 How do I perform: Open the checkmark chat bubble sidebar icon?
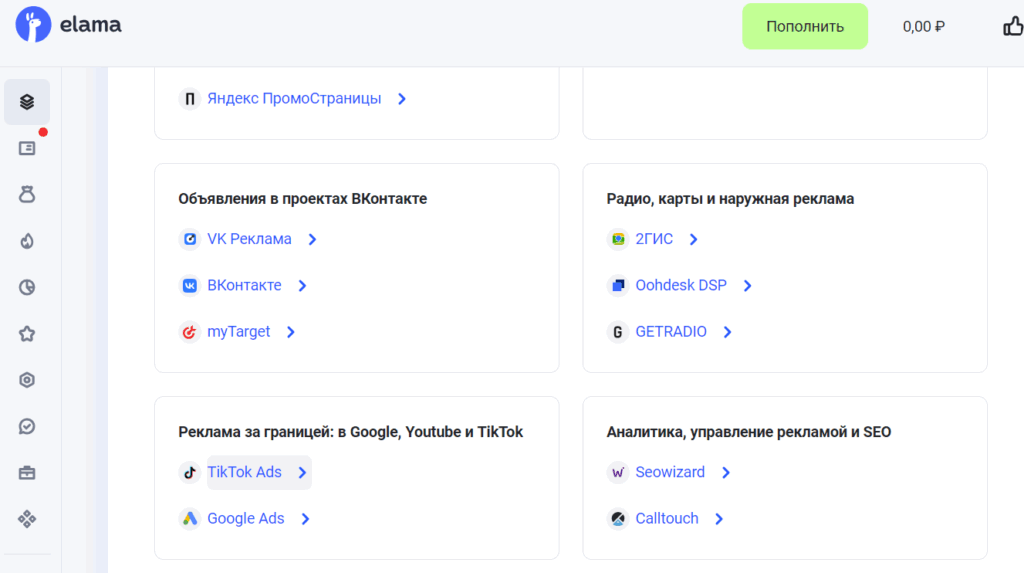[x=27, y=427]
